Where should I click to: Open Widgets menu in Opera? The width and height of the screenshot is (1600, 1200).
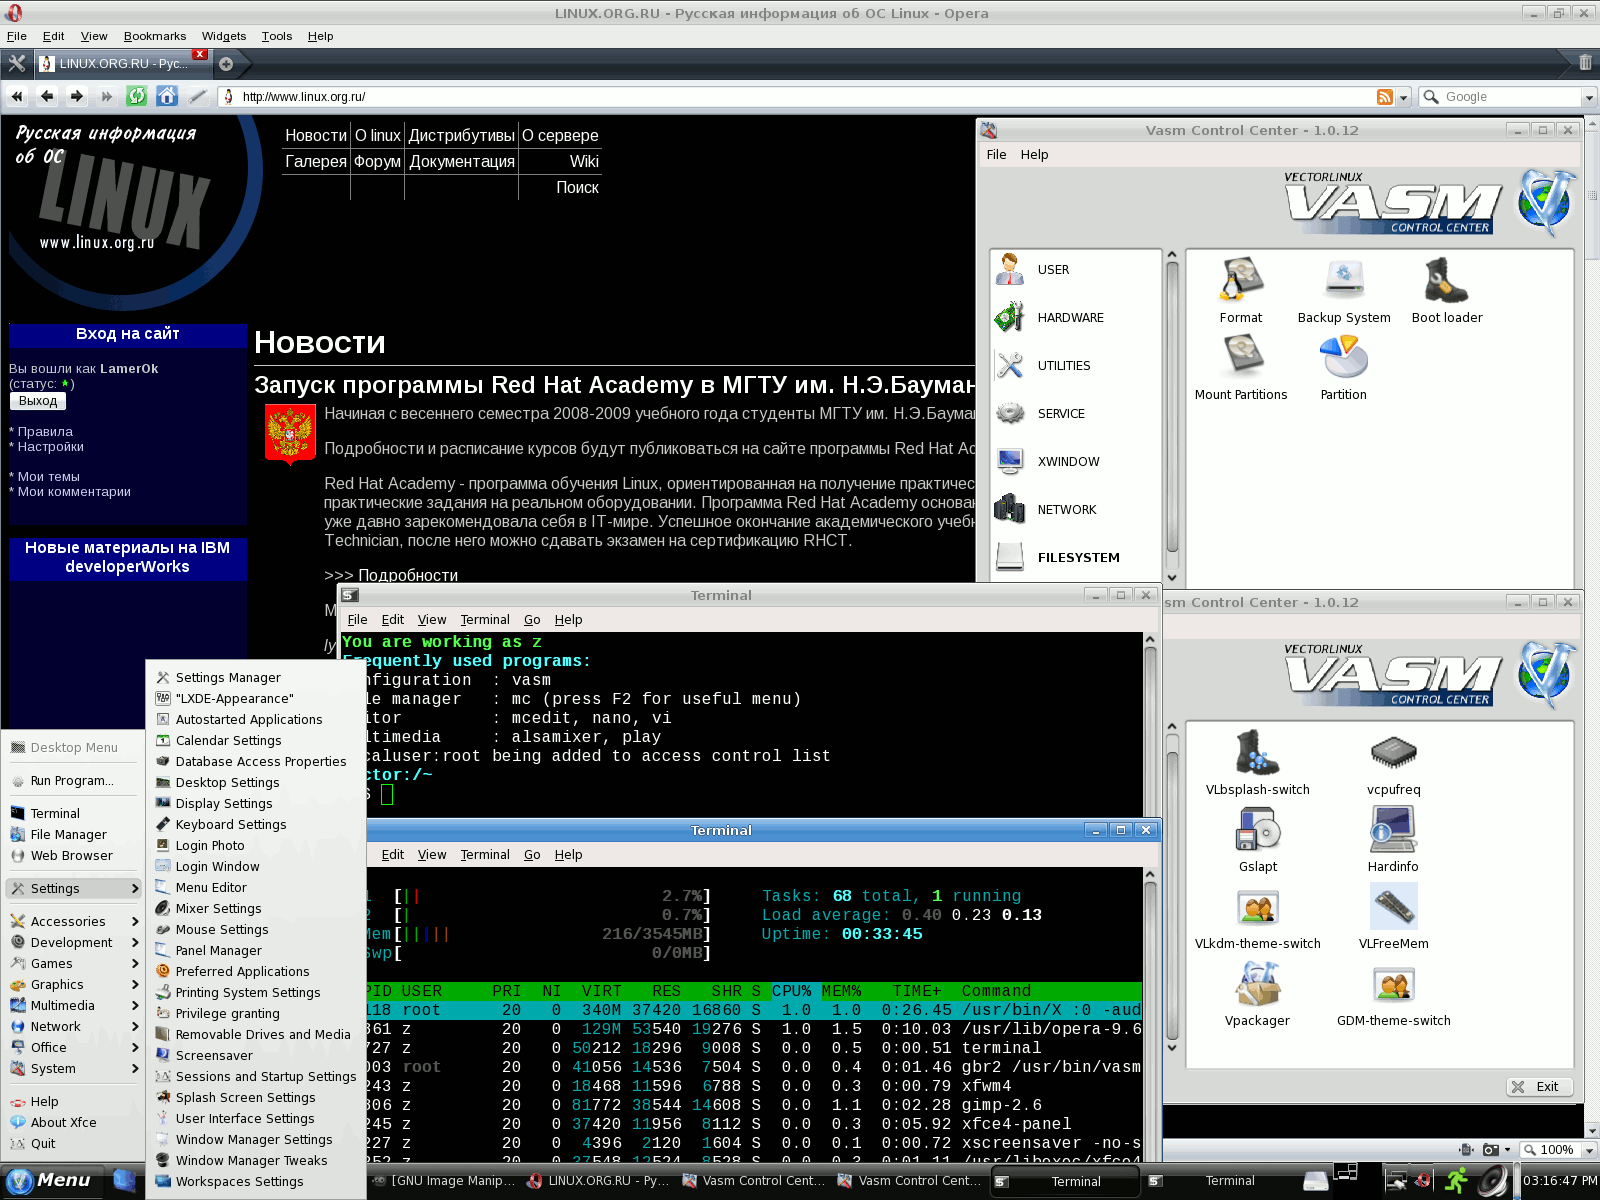click(x=224, y=36)
